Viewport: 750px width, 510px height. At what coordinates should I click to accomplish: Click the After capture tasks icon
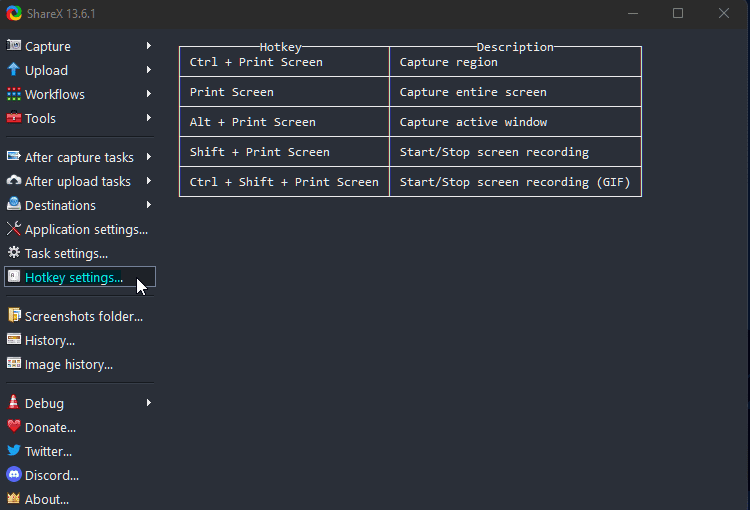coord(14,156)
